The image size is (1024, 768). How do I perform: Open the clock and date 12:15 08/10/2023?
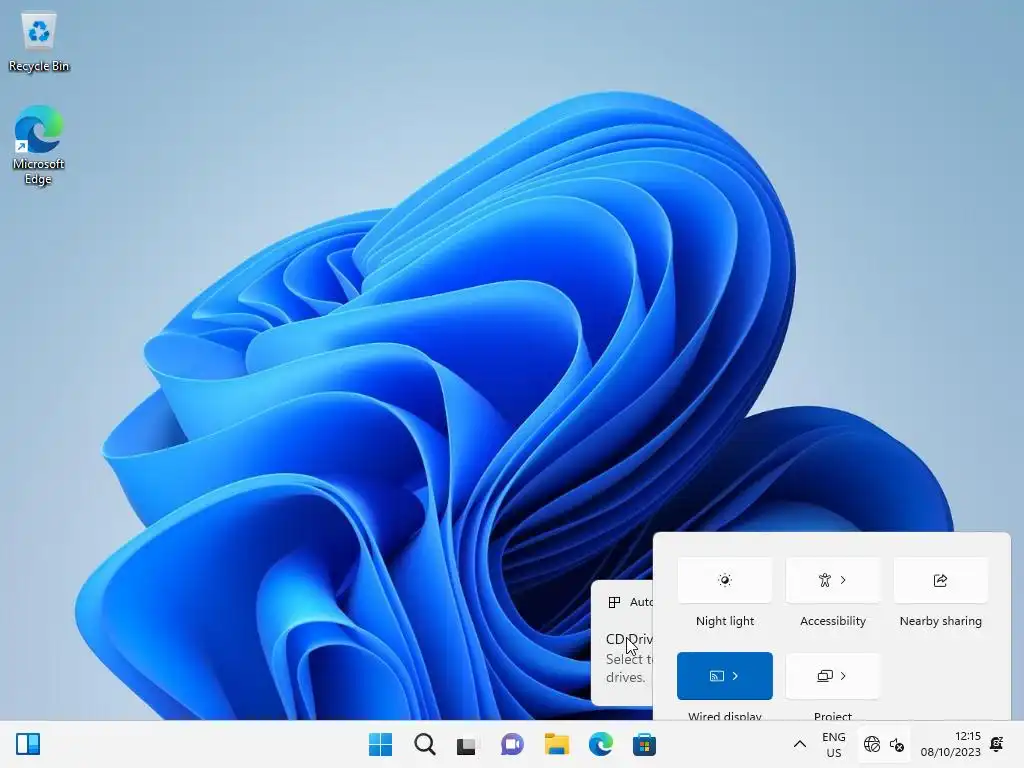[x=950, y=744]
